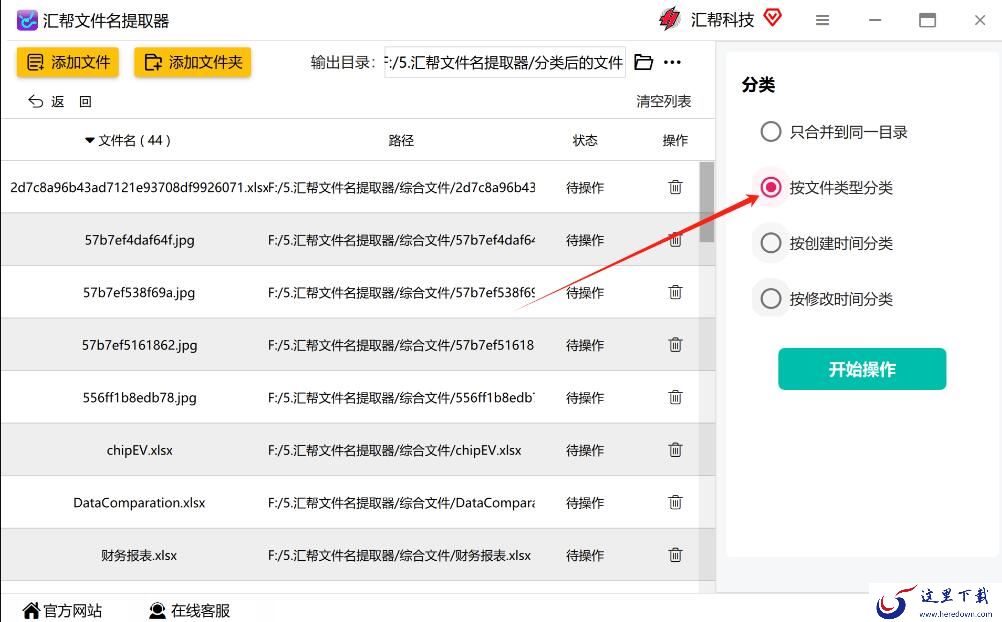Select the 按文件类型分类 radio option
The width and height of the screenshot is (1002, 622).
tap(771, 187)
